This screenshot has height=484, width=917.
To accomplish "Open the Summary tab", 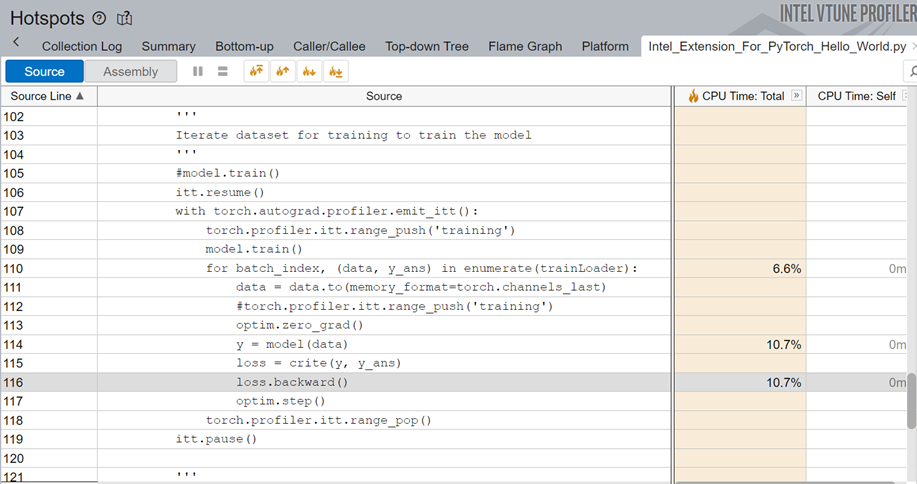I will (x=168, y=46).
